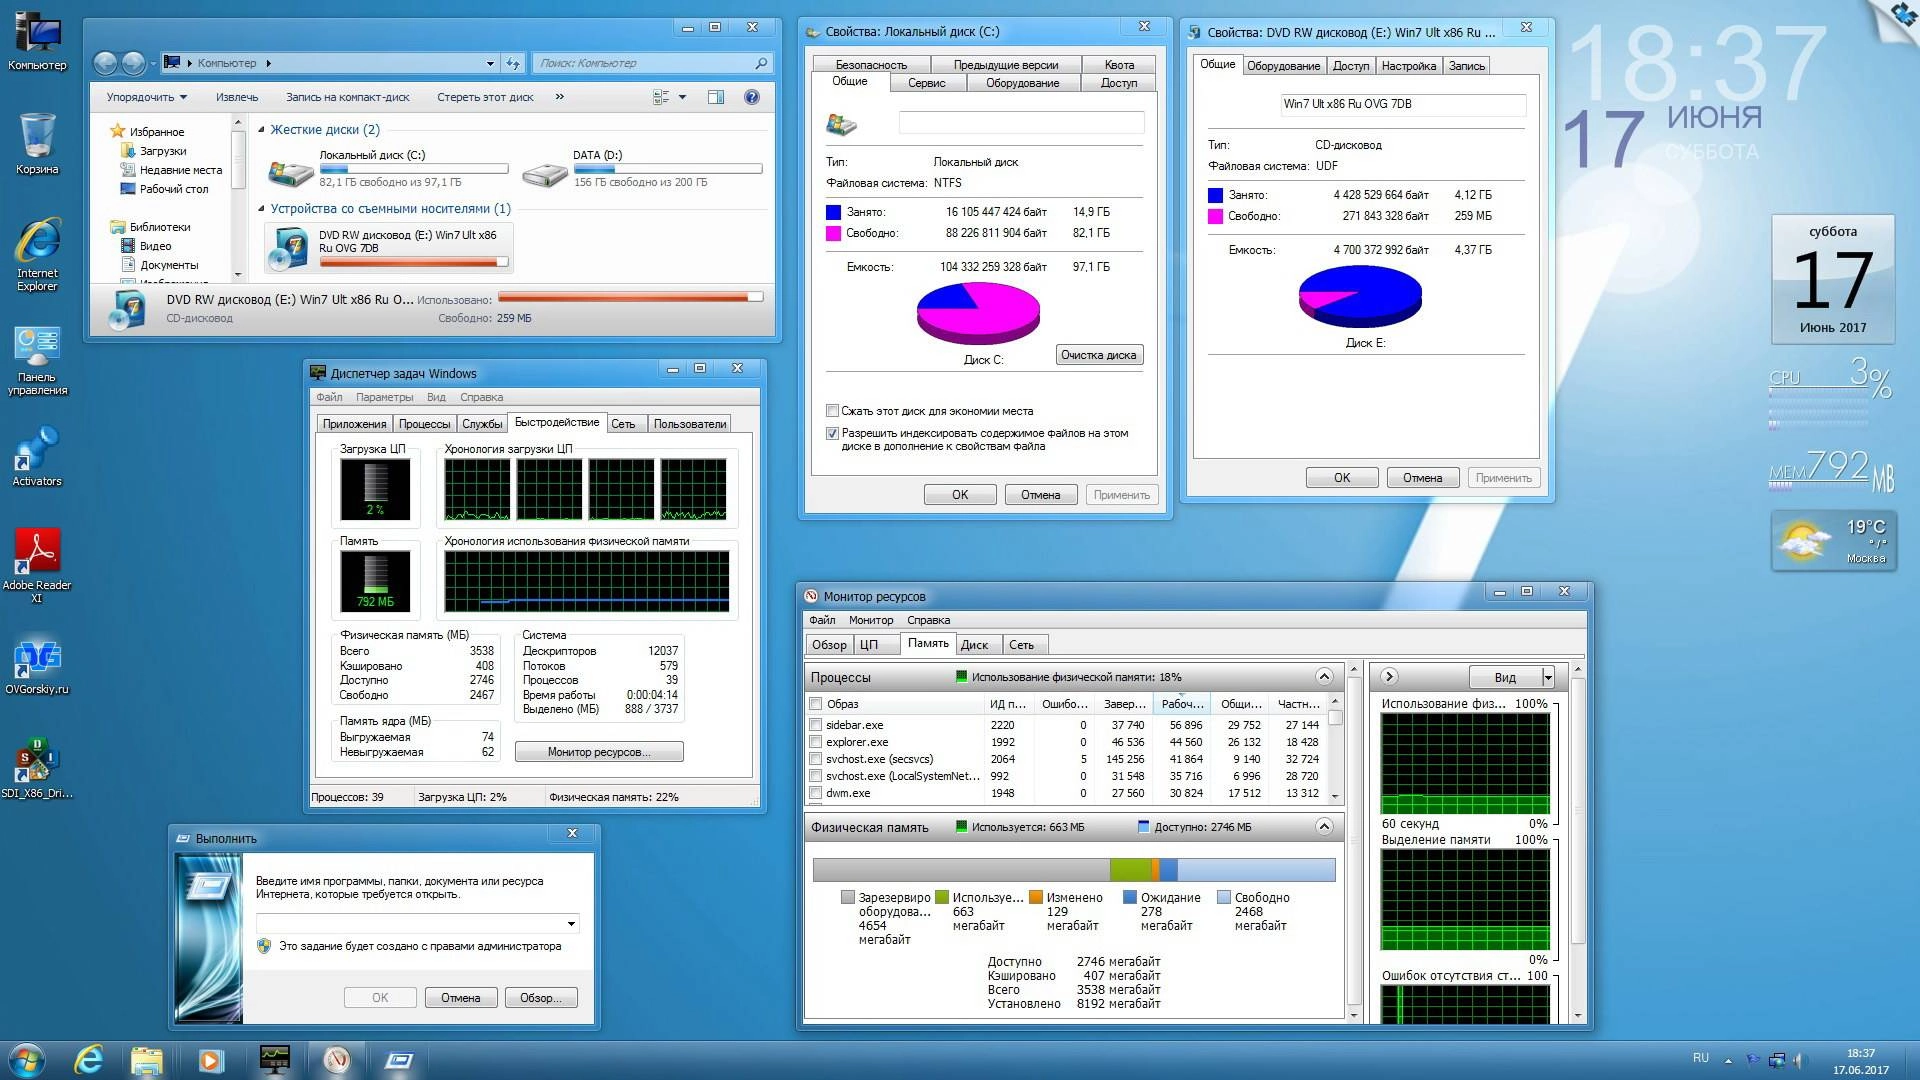
Task: Toggle preview pane icon in Explorer
Action: pyautogui.click(x=716, y=97)
